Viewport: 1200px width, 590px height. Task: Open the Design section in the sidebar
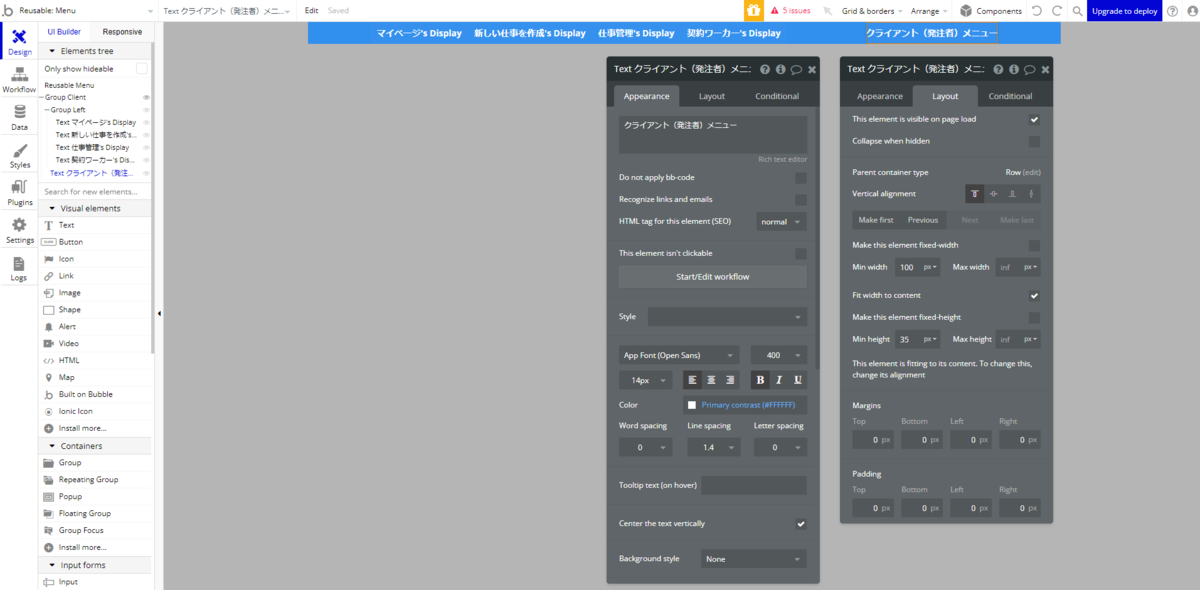[x=19, y=41]
